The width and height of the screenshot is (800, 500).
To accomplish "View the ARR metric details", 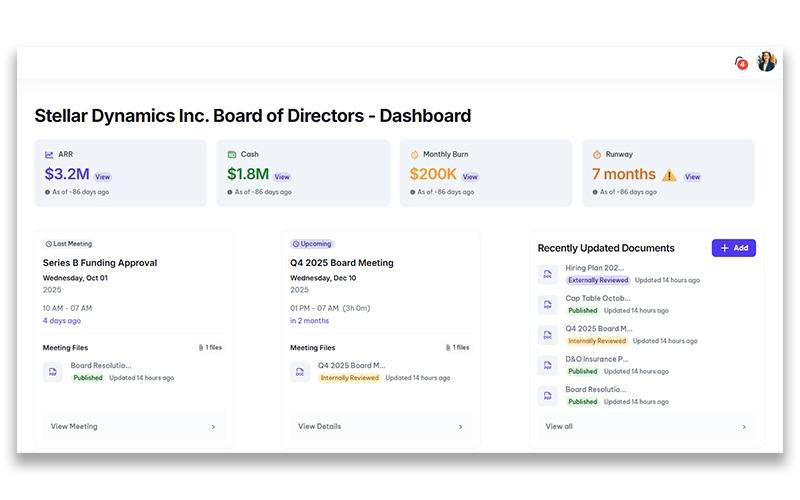I will click(103, 177).
